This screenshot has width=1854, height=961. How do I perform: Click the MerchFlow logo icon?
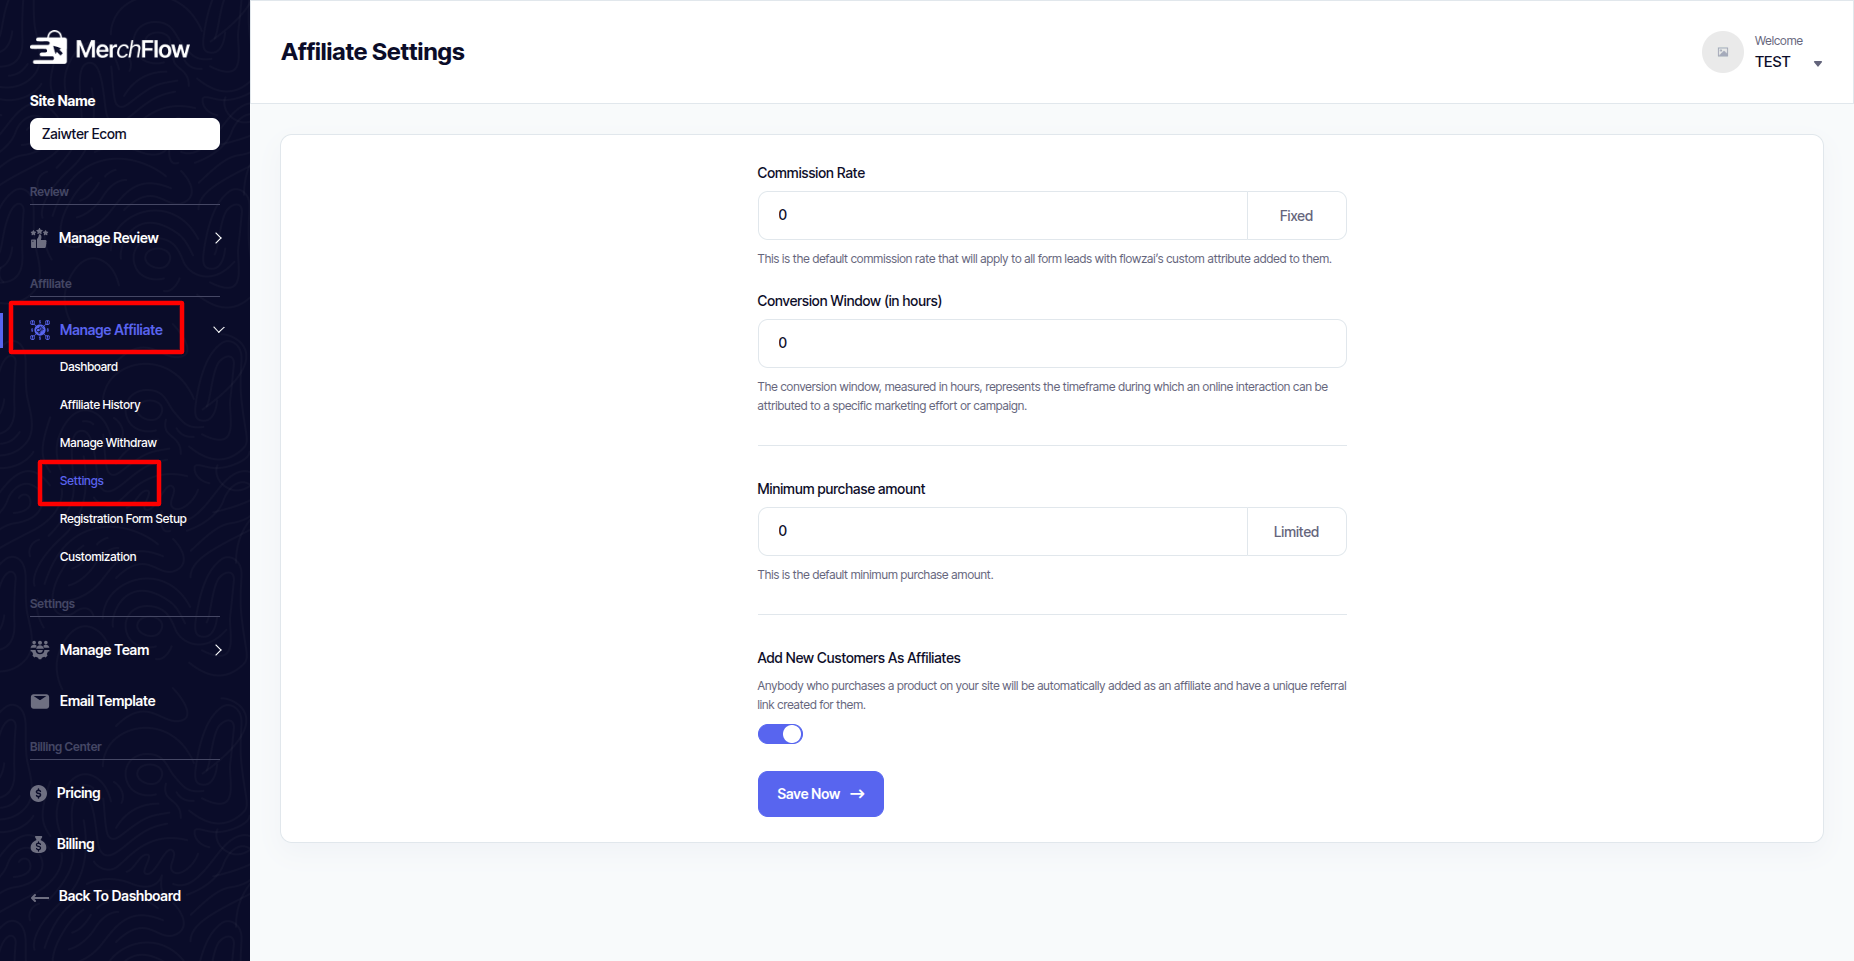click(48, 48)
